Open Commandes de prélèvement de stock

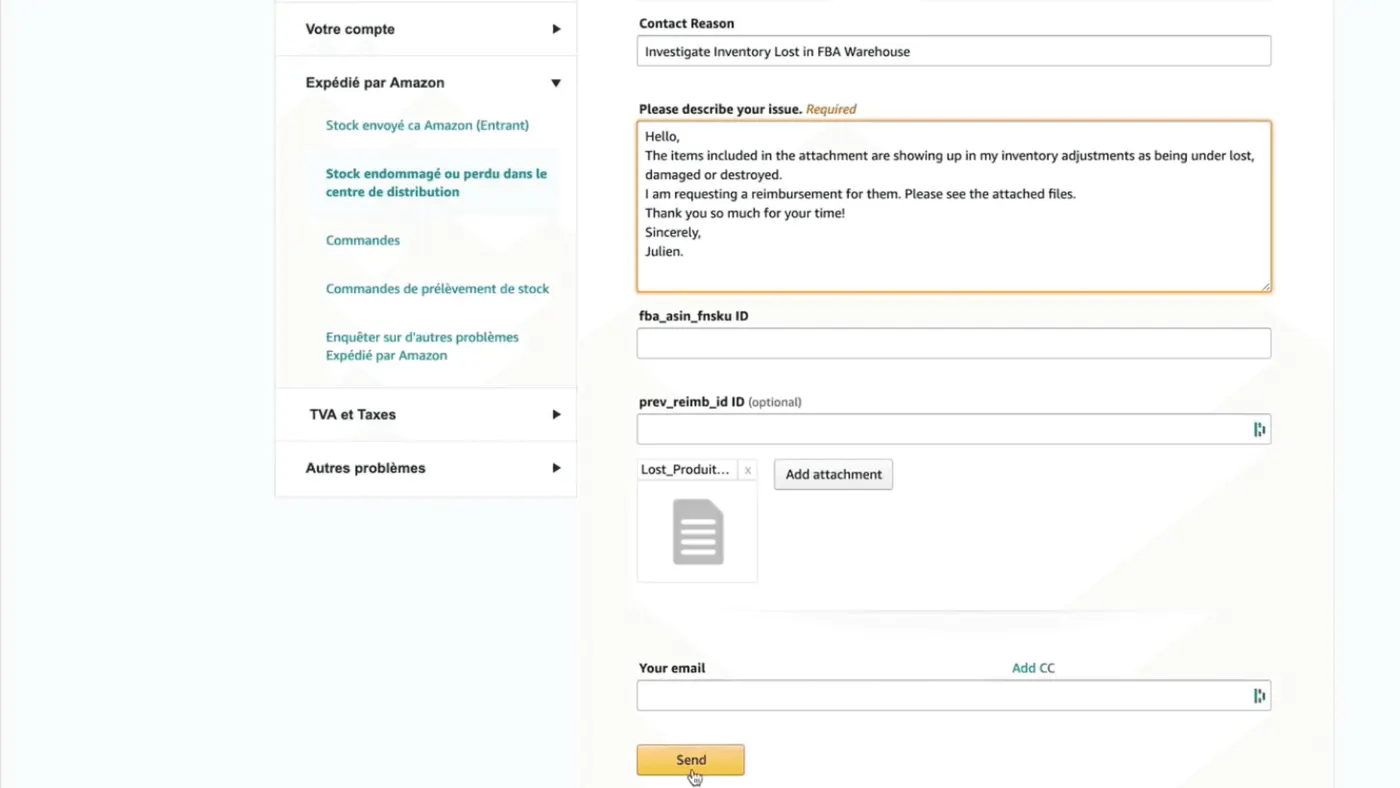tap(437, 289)
